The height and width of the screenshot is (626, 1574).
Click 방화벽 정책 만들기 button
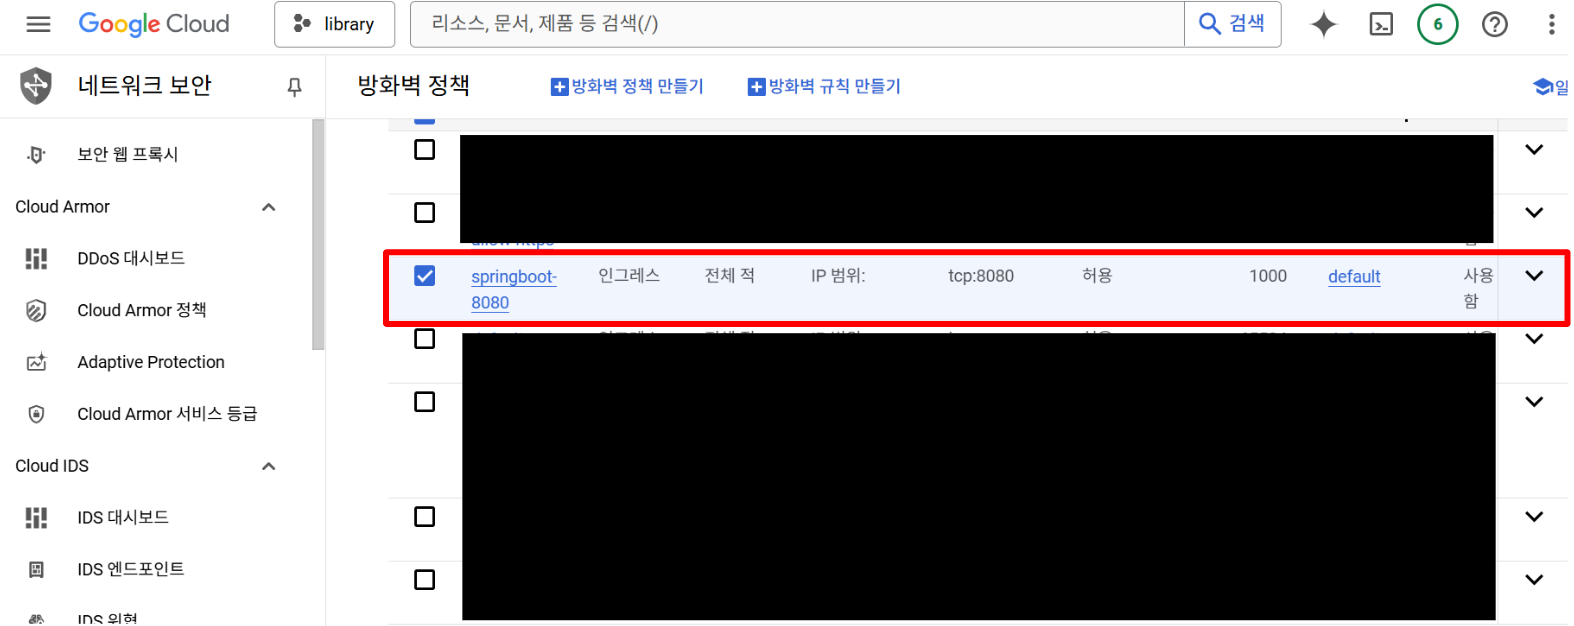click(627, 87)
